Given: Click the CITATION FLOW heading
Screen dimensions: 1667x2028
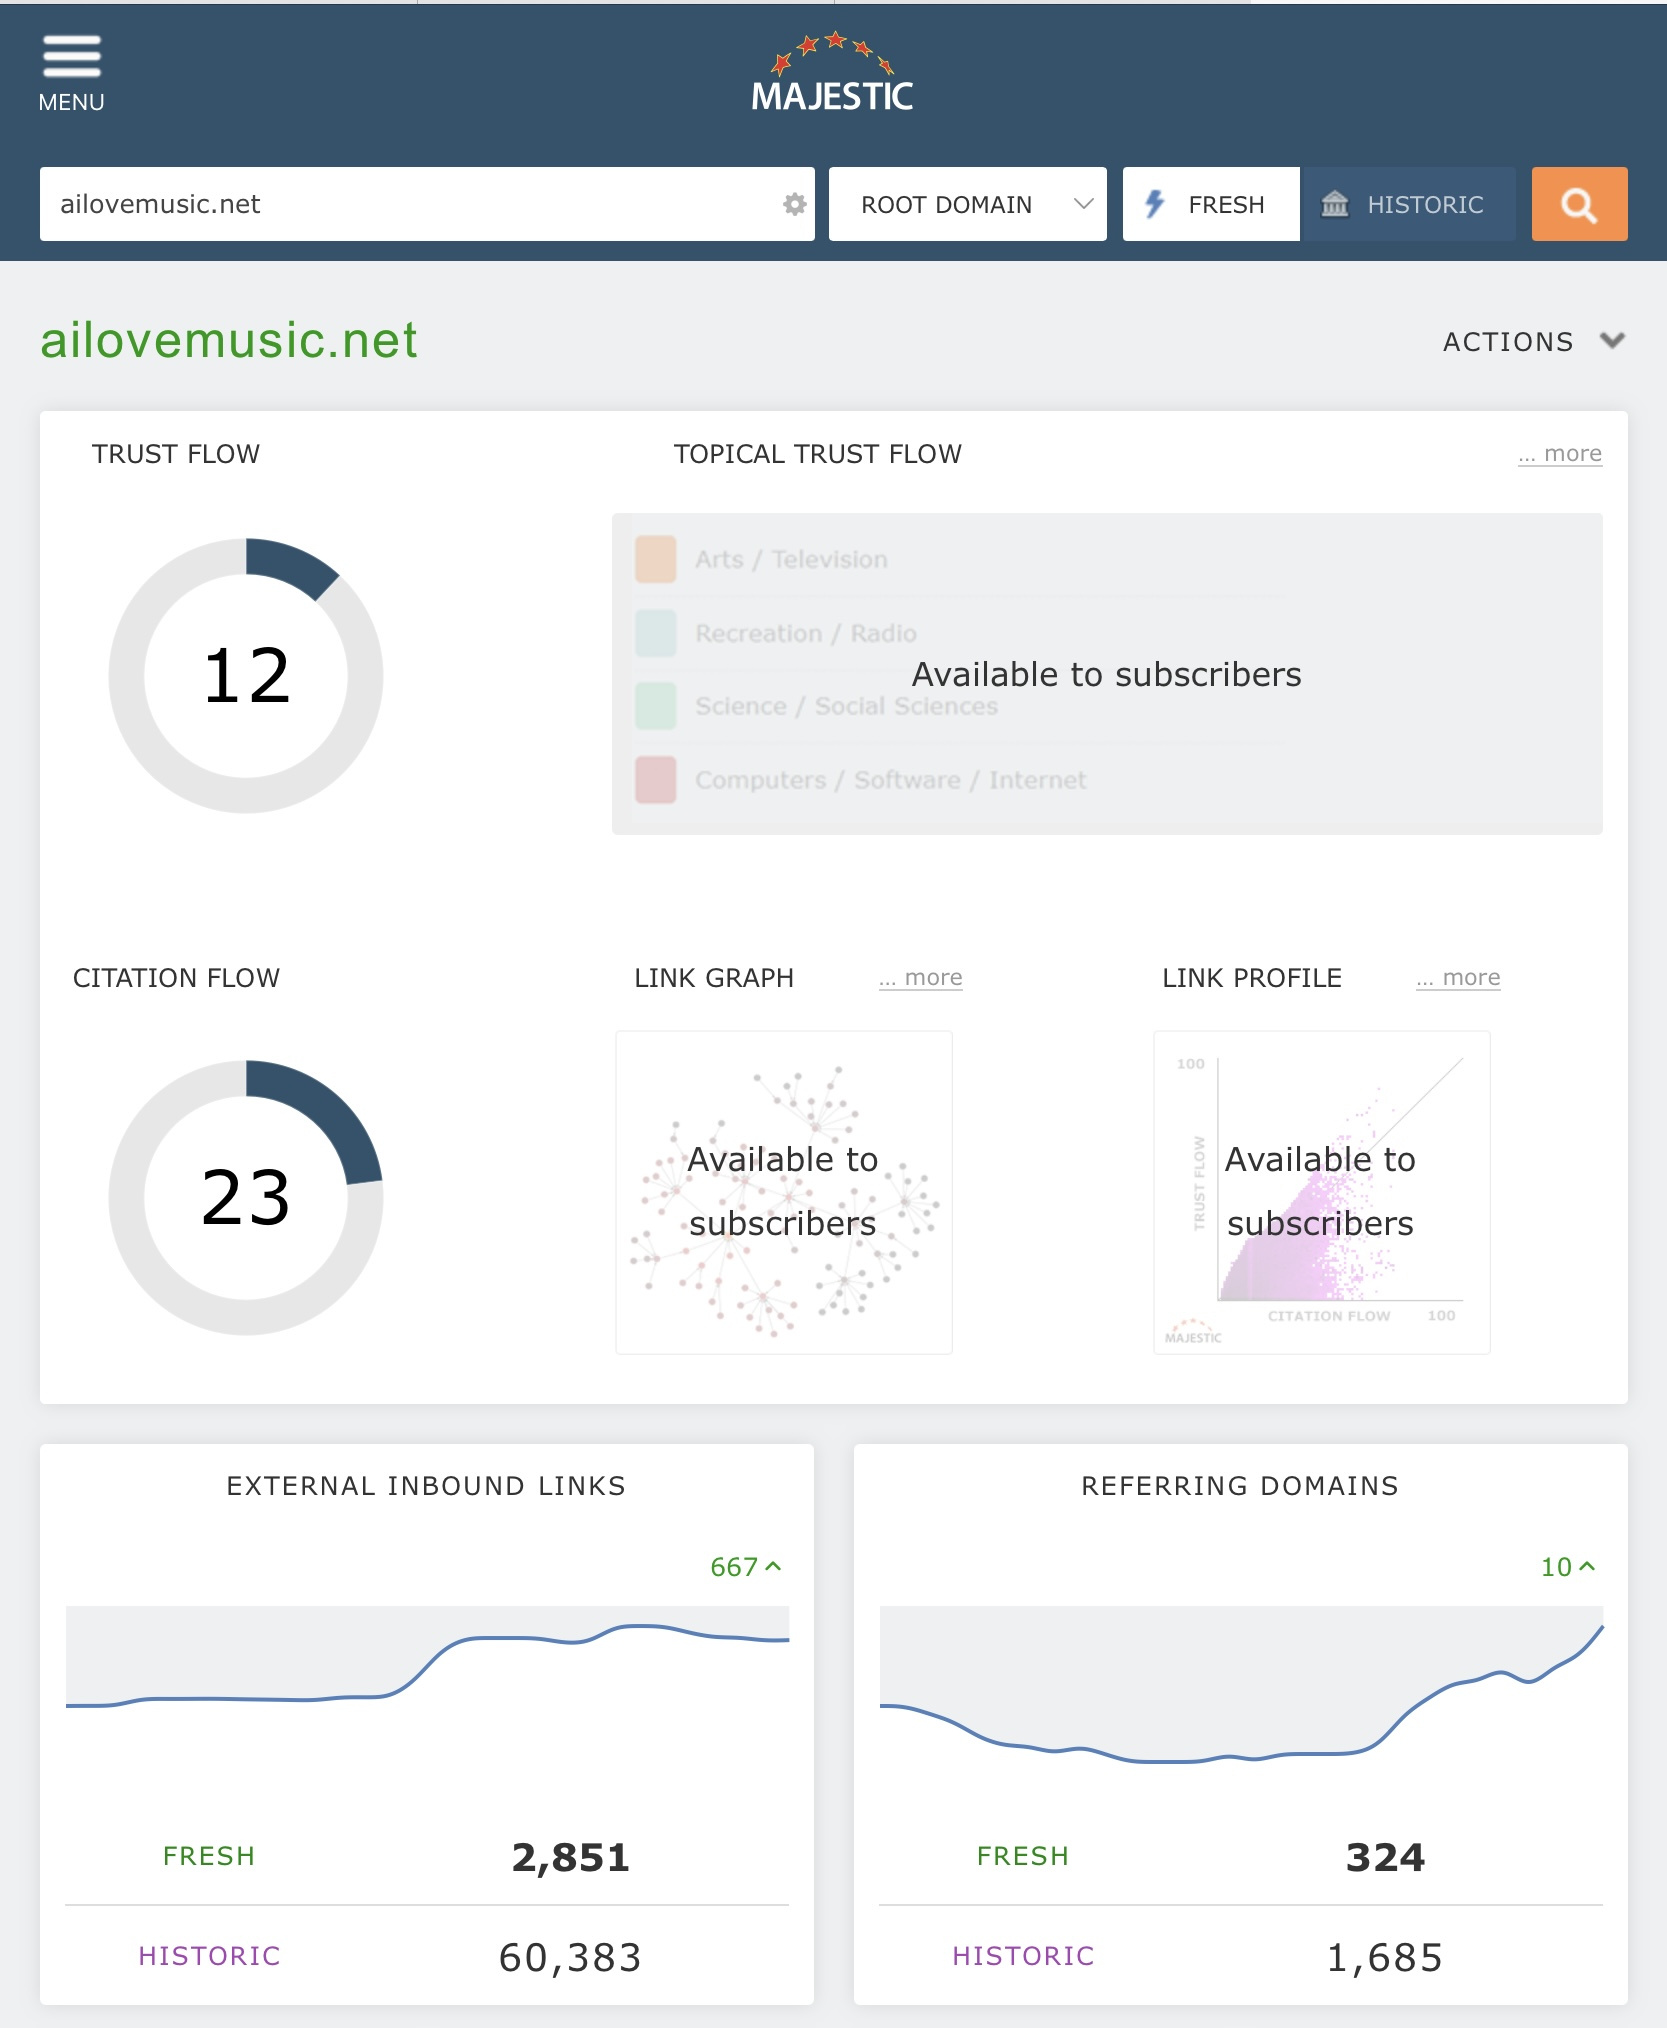Looking at the screenshot, I should point(176,978).
